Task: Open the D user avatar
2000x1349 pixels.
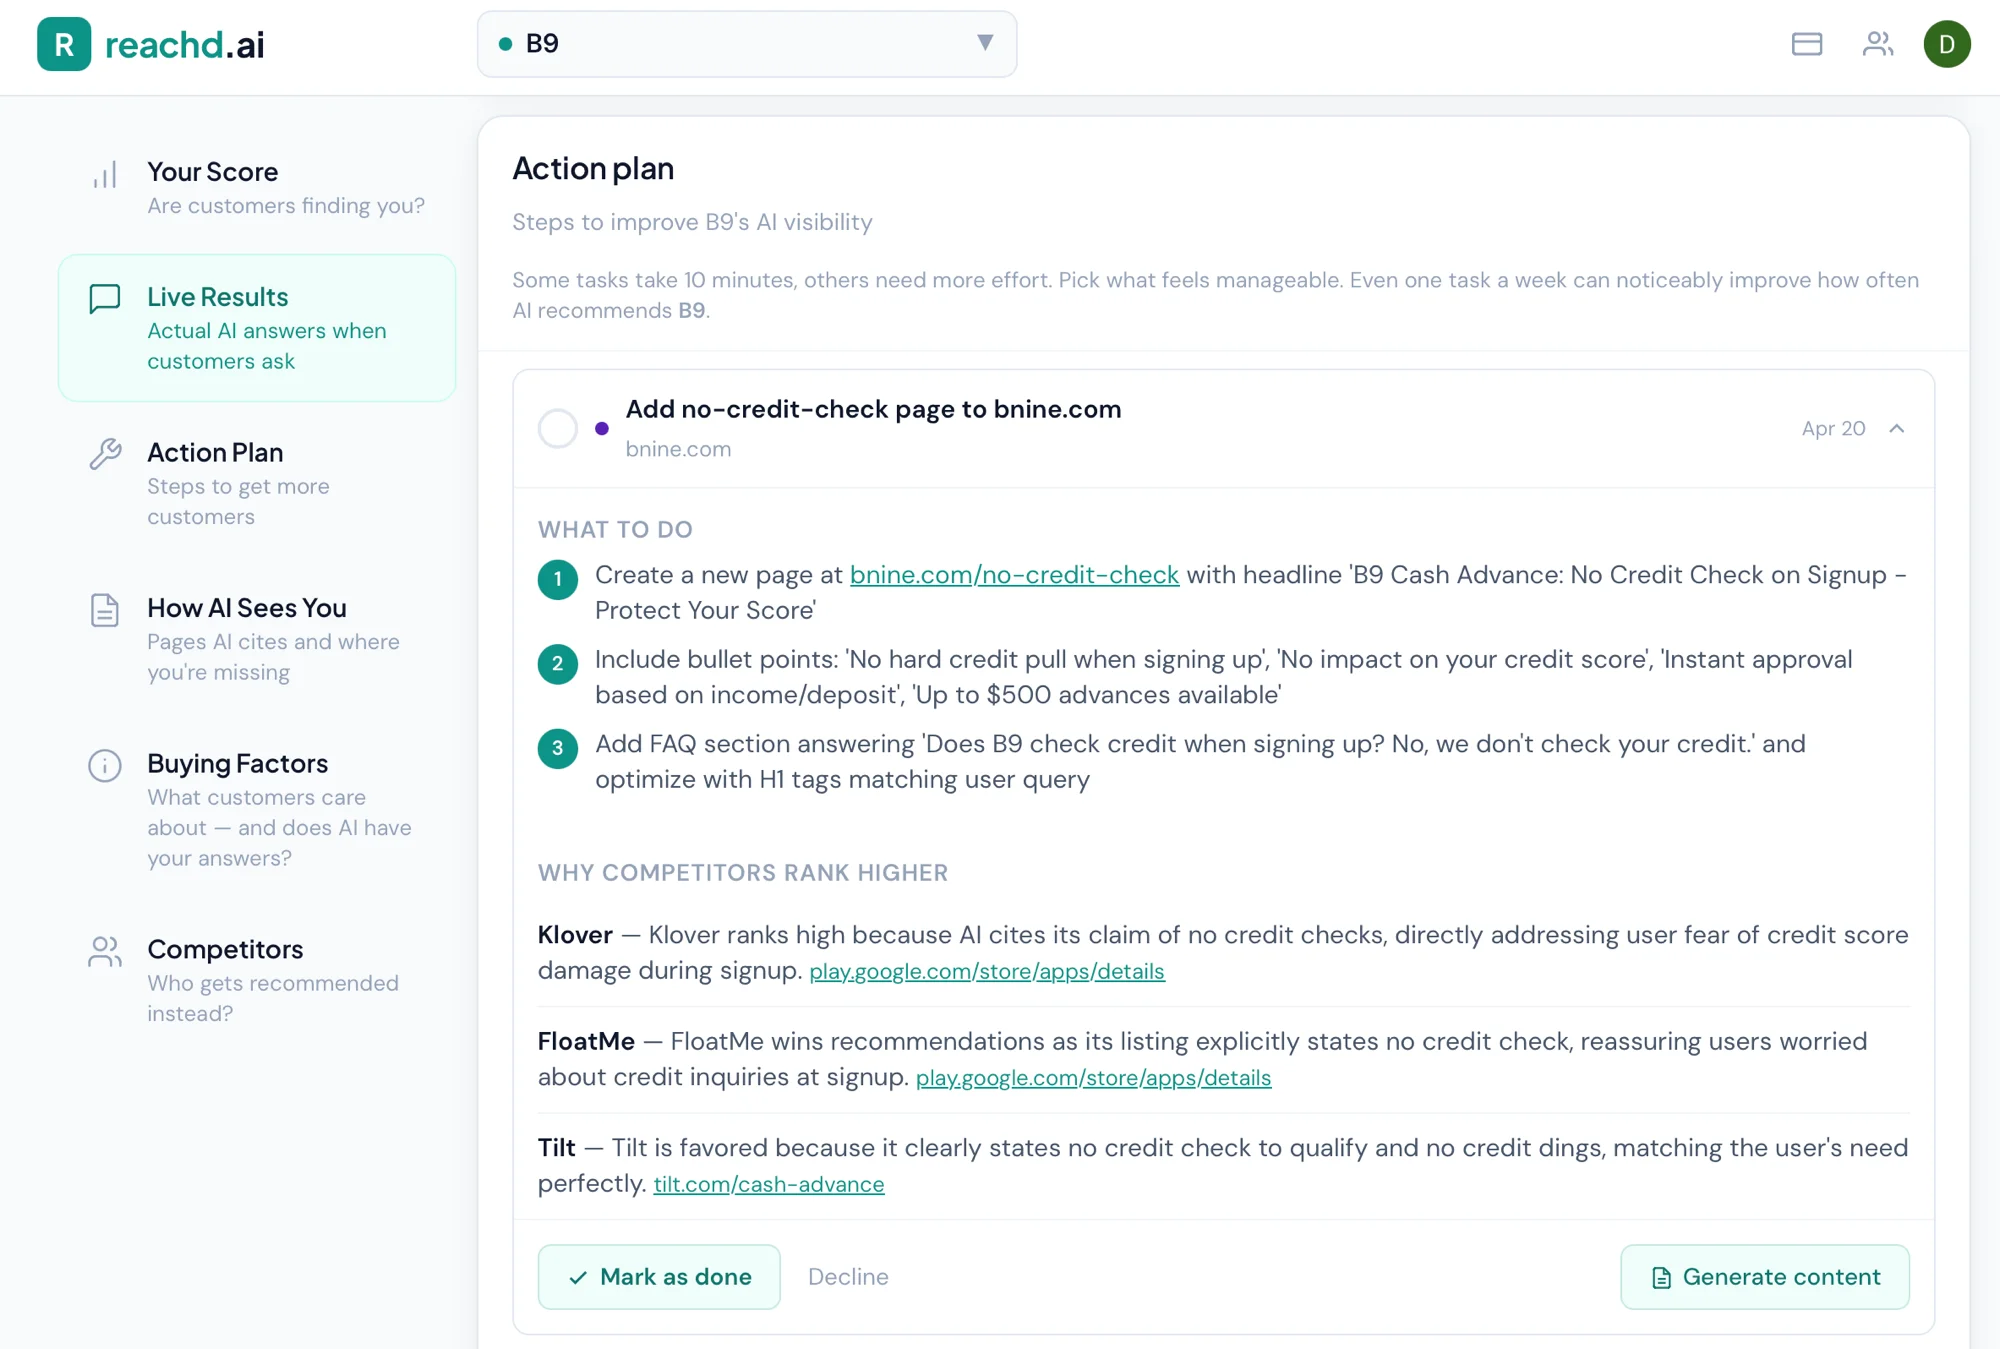Action: [1946, 44]
